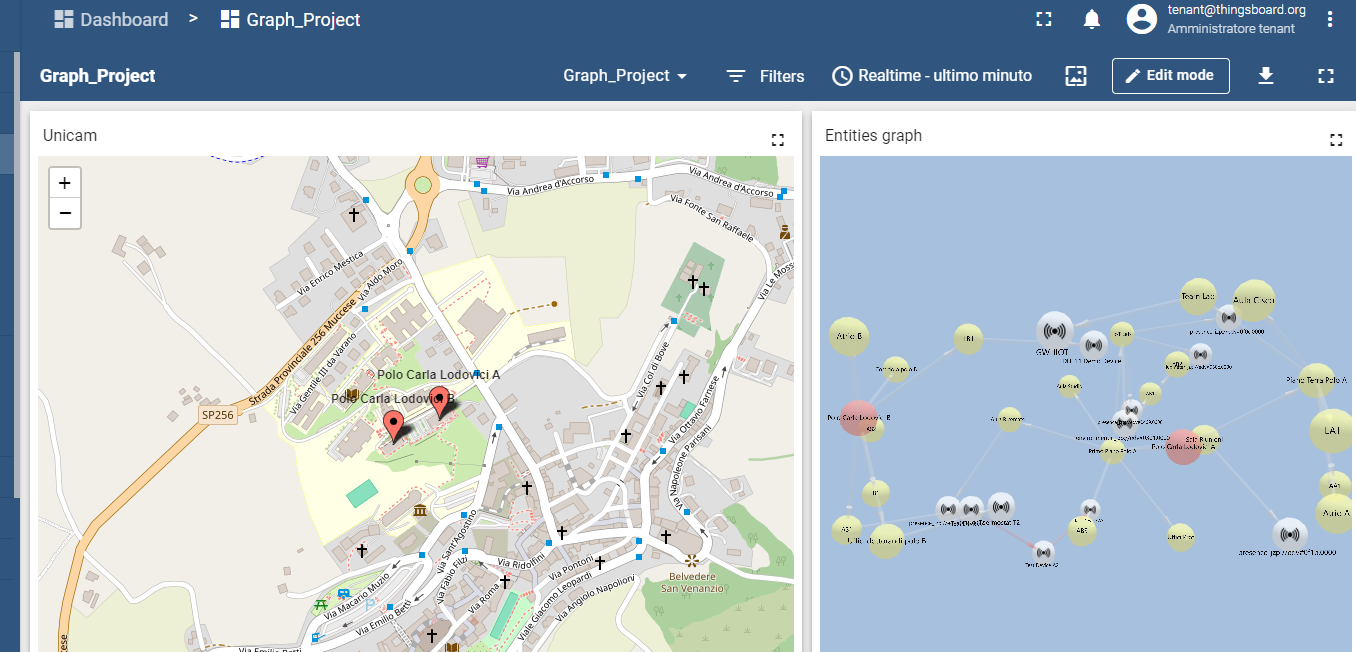
Task: Click the Graph_Project dashboard title
Action: click(x=97, y=75)
